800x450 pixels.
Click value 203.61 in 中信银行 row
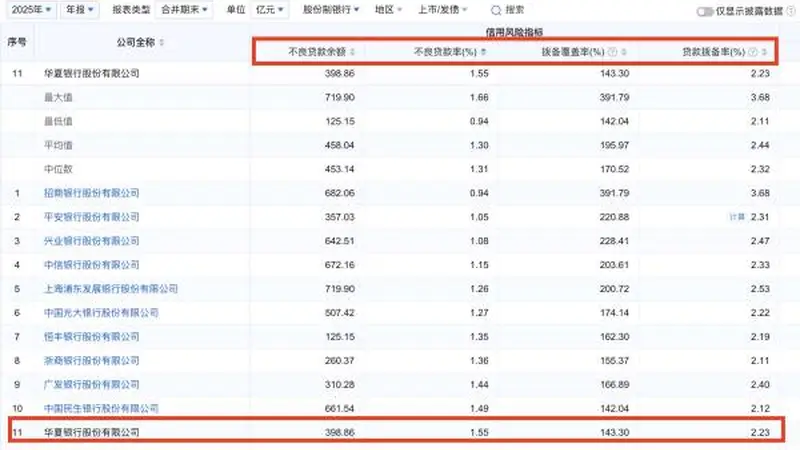click(x=614, y=265)
